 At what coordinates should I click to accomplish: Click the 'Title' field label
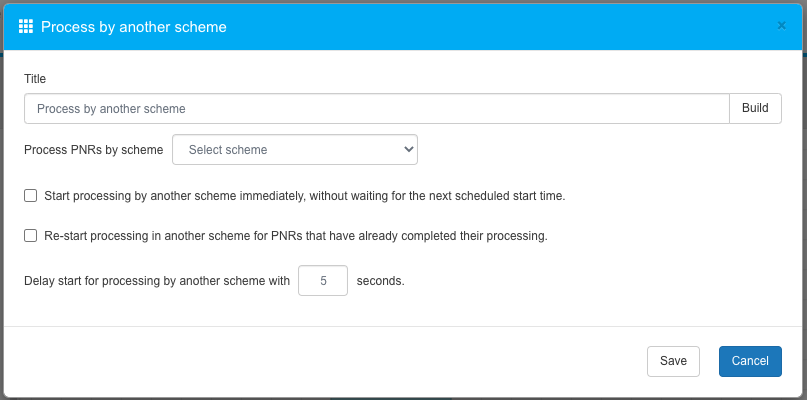coord(35,78)
